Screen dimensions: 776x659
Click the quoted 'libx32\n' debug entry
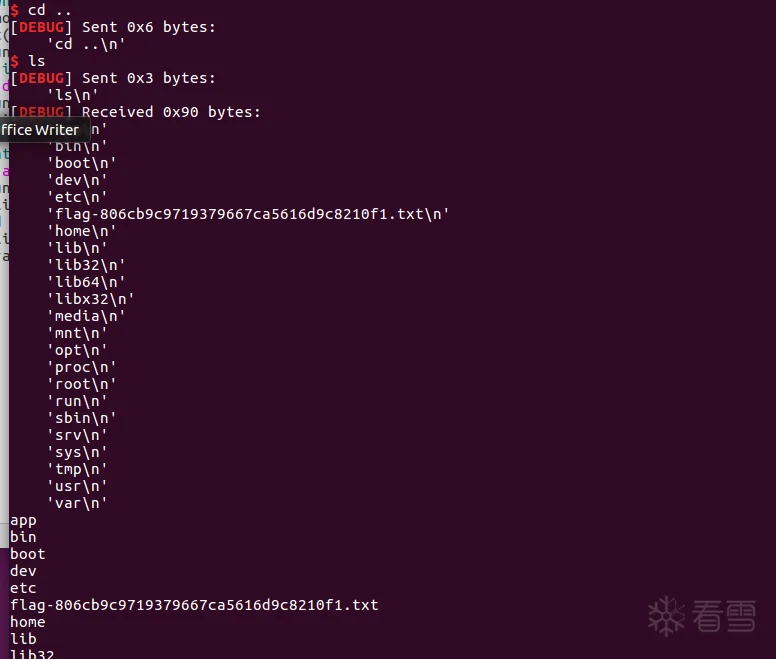[x=90, y=299]
